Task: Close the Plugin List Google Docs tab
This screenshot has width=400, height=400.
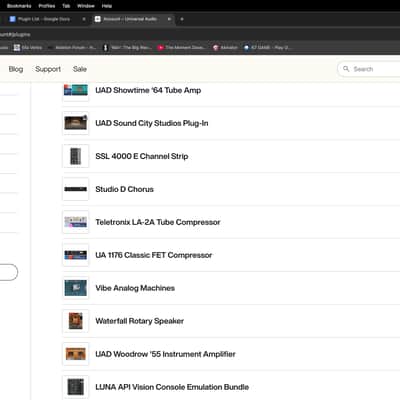Action: point(84,19)
